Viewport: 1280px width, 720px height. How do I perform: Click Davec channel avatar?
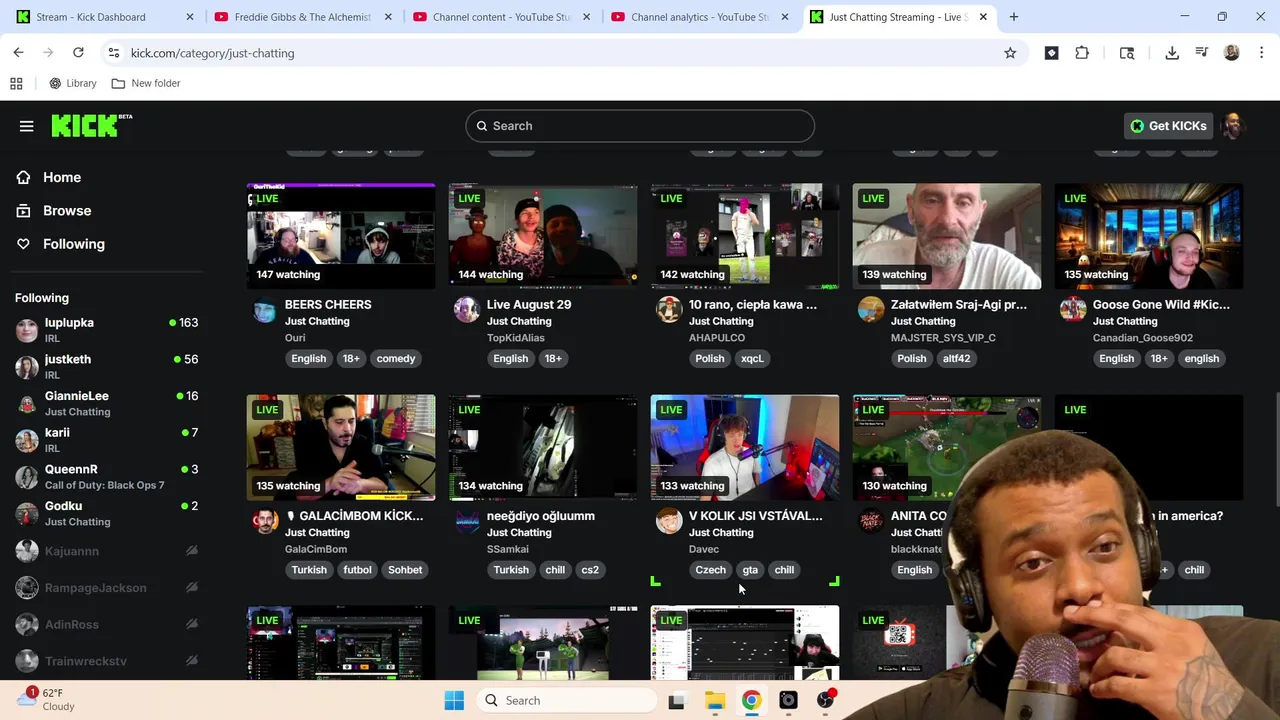[669, 521]
